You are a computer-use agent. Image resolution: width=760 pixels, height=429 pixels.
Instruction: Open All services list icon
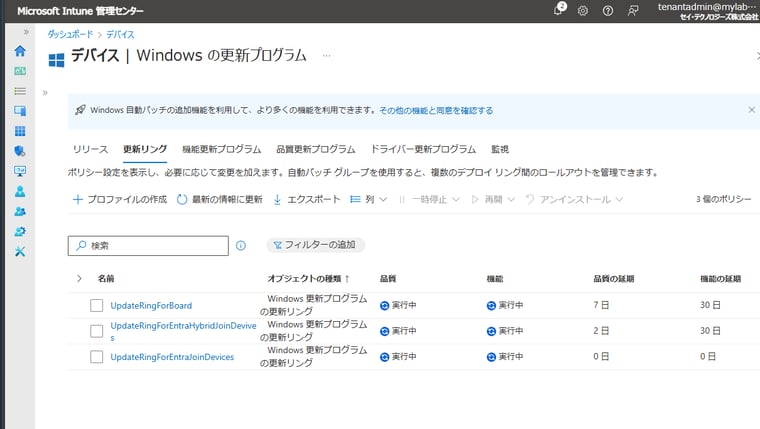tap(20, 91)
